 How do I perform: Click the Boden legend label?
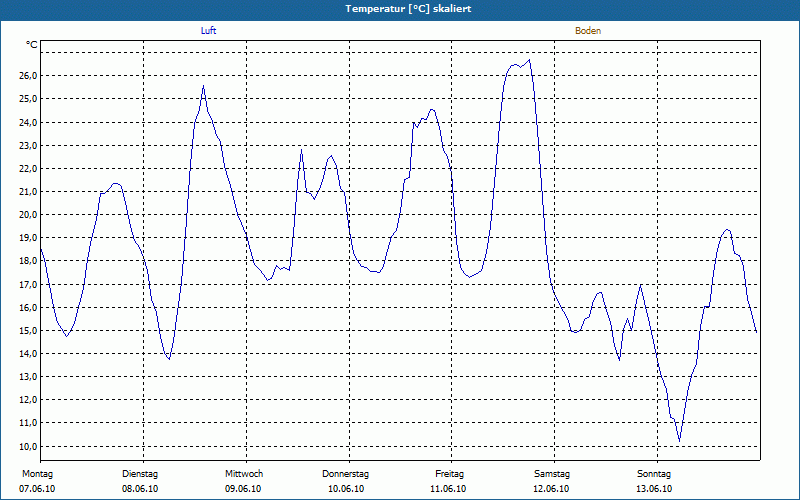tap(588, 31)
